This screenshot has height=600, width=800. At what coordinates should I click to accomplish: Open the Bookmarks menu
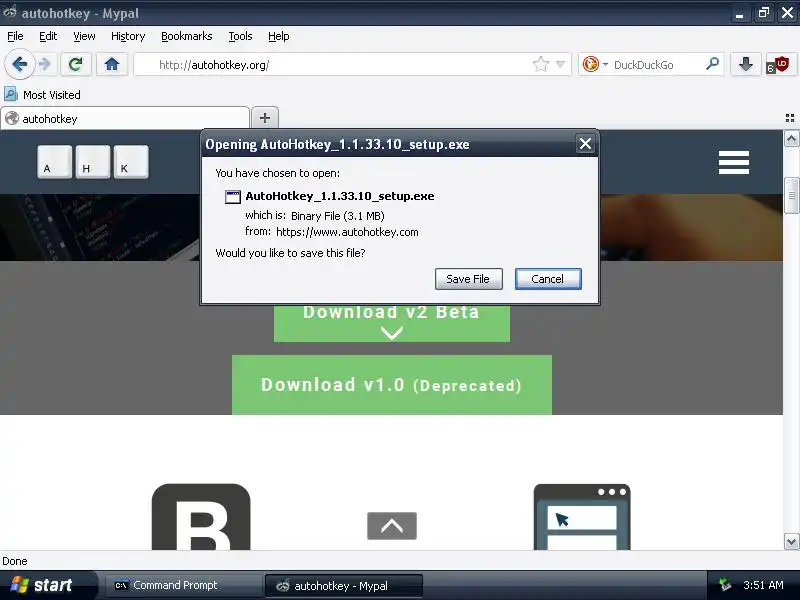pos(187,36)
